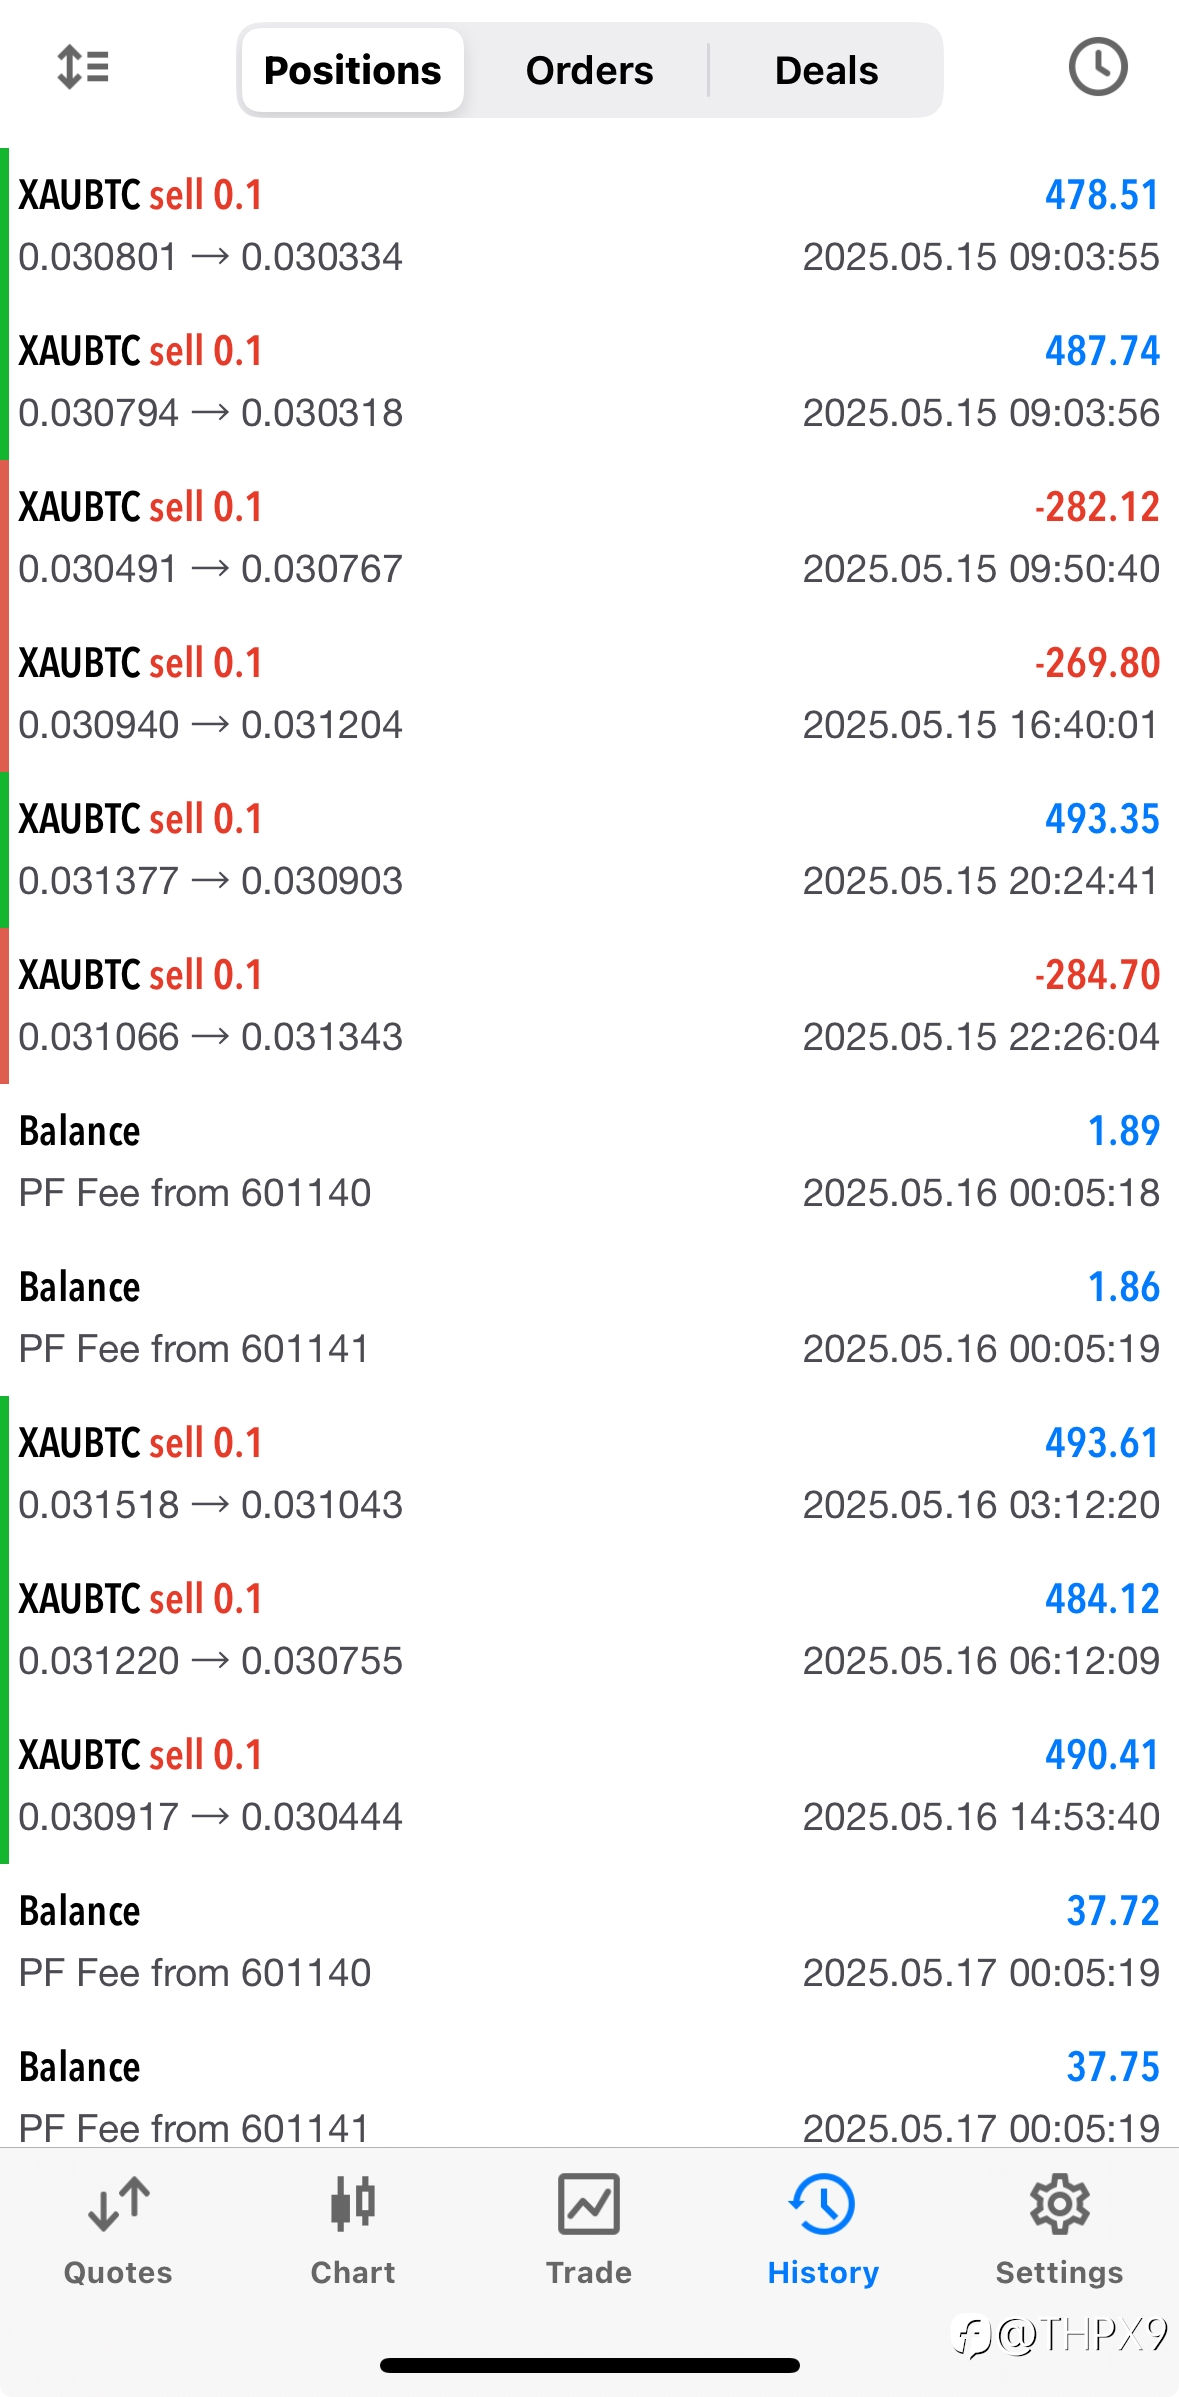Tap the timestamp 2025.05.15 20:24:41
The image size is (1179, 2397).
(x=981, y=881)
